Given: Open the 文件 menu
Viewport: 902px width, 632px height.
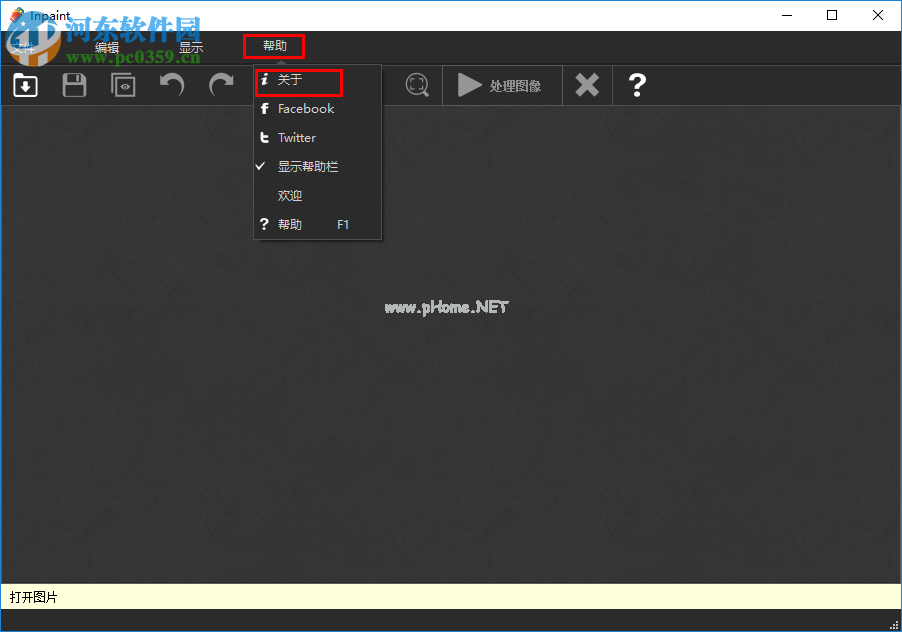Looking at the screenshot, I should click(x=24, y=46).
